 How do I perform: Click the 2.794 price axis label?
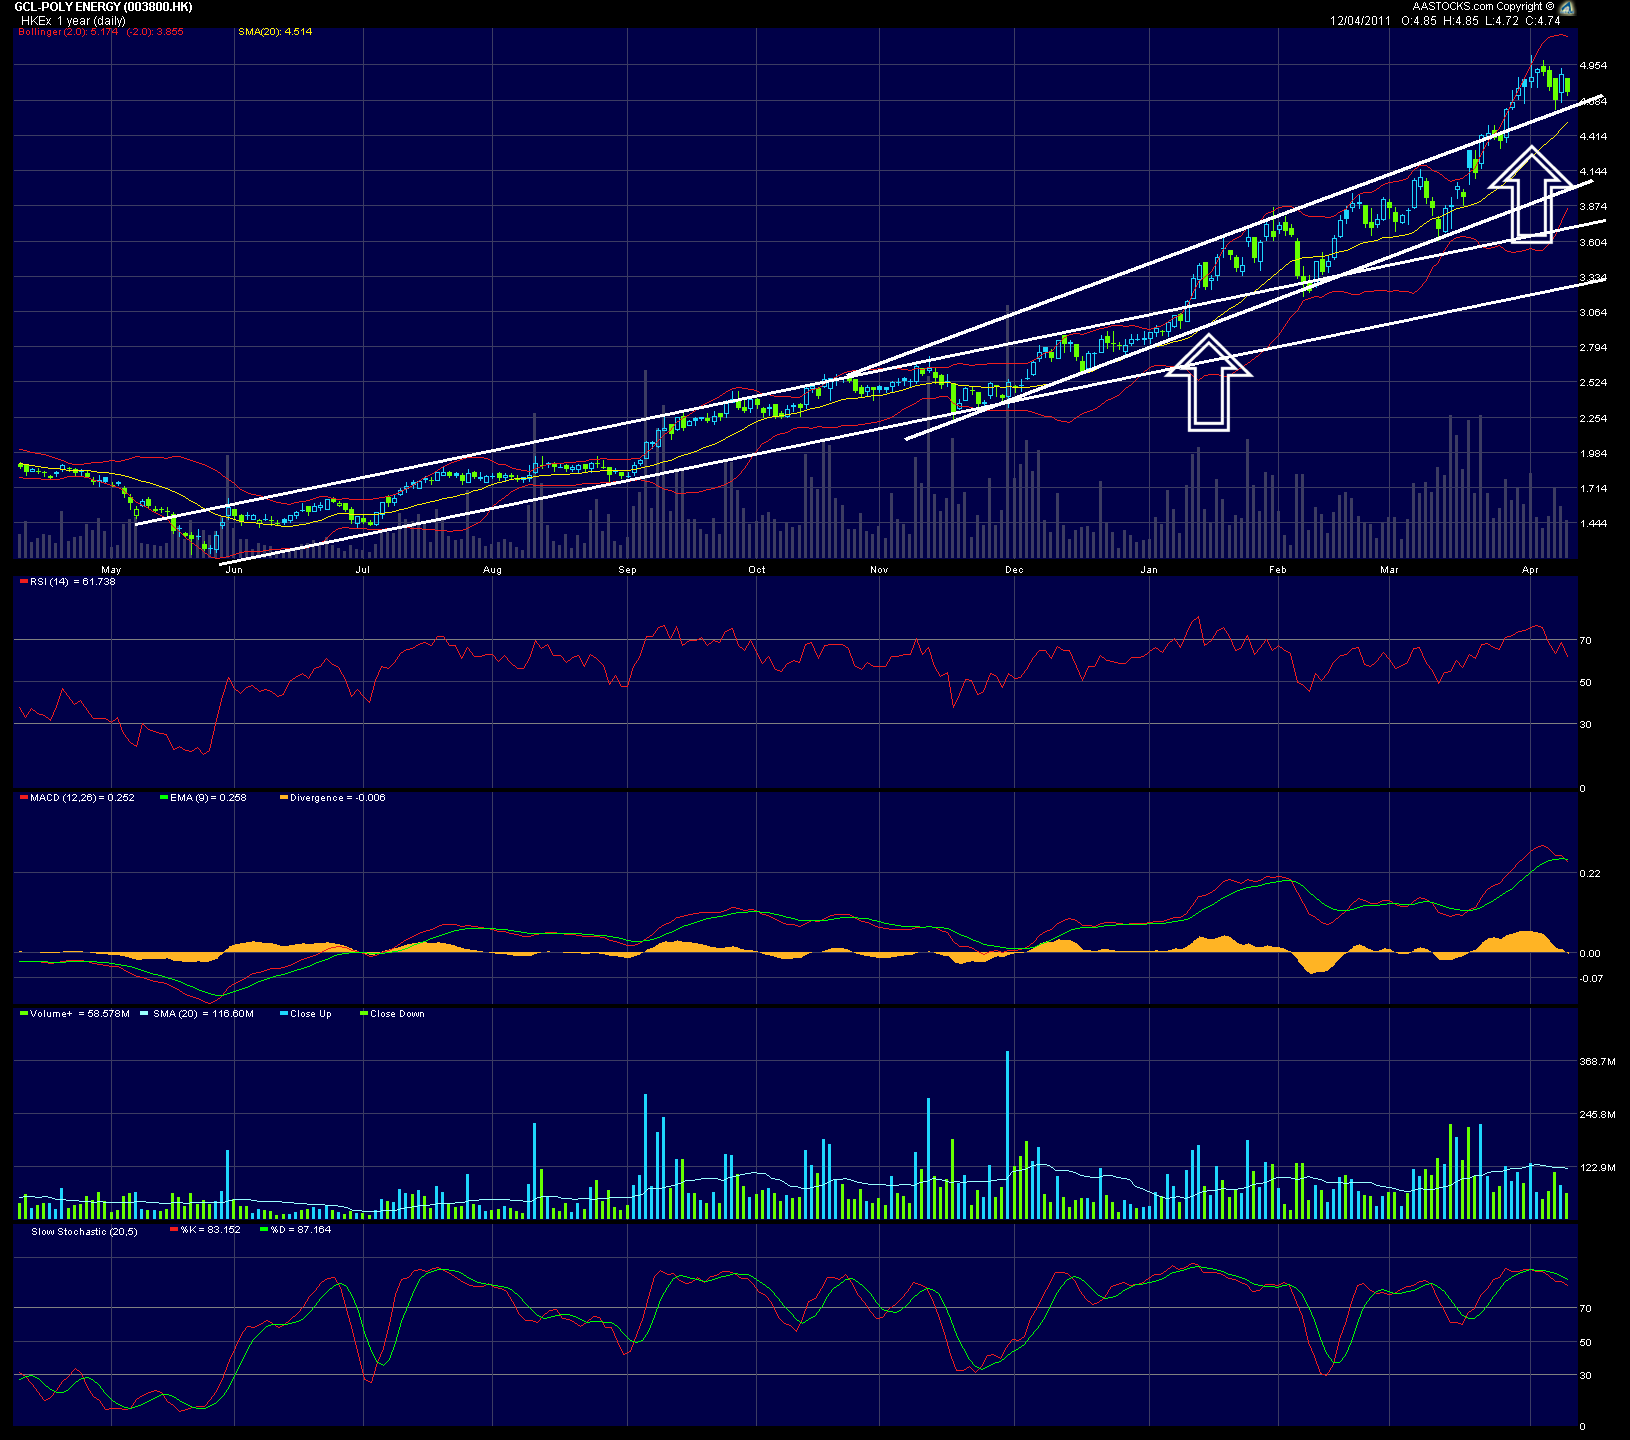(1593, 348)
